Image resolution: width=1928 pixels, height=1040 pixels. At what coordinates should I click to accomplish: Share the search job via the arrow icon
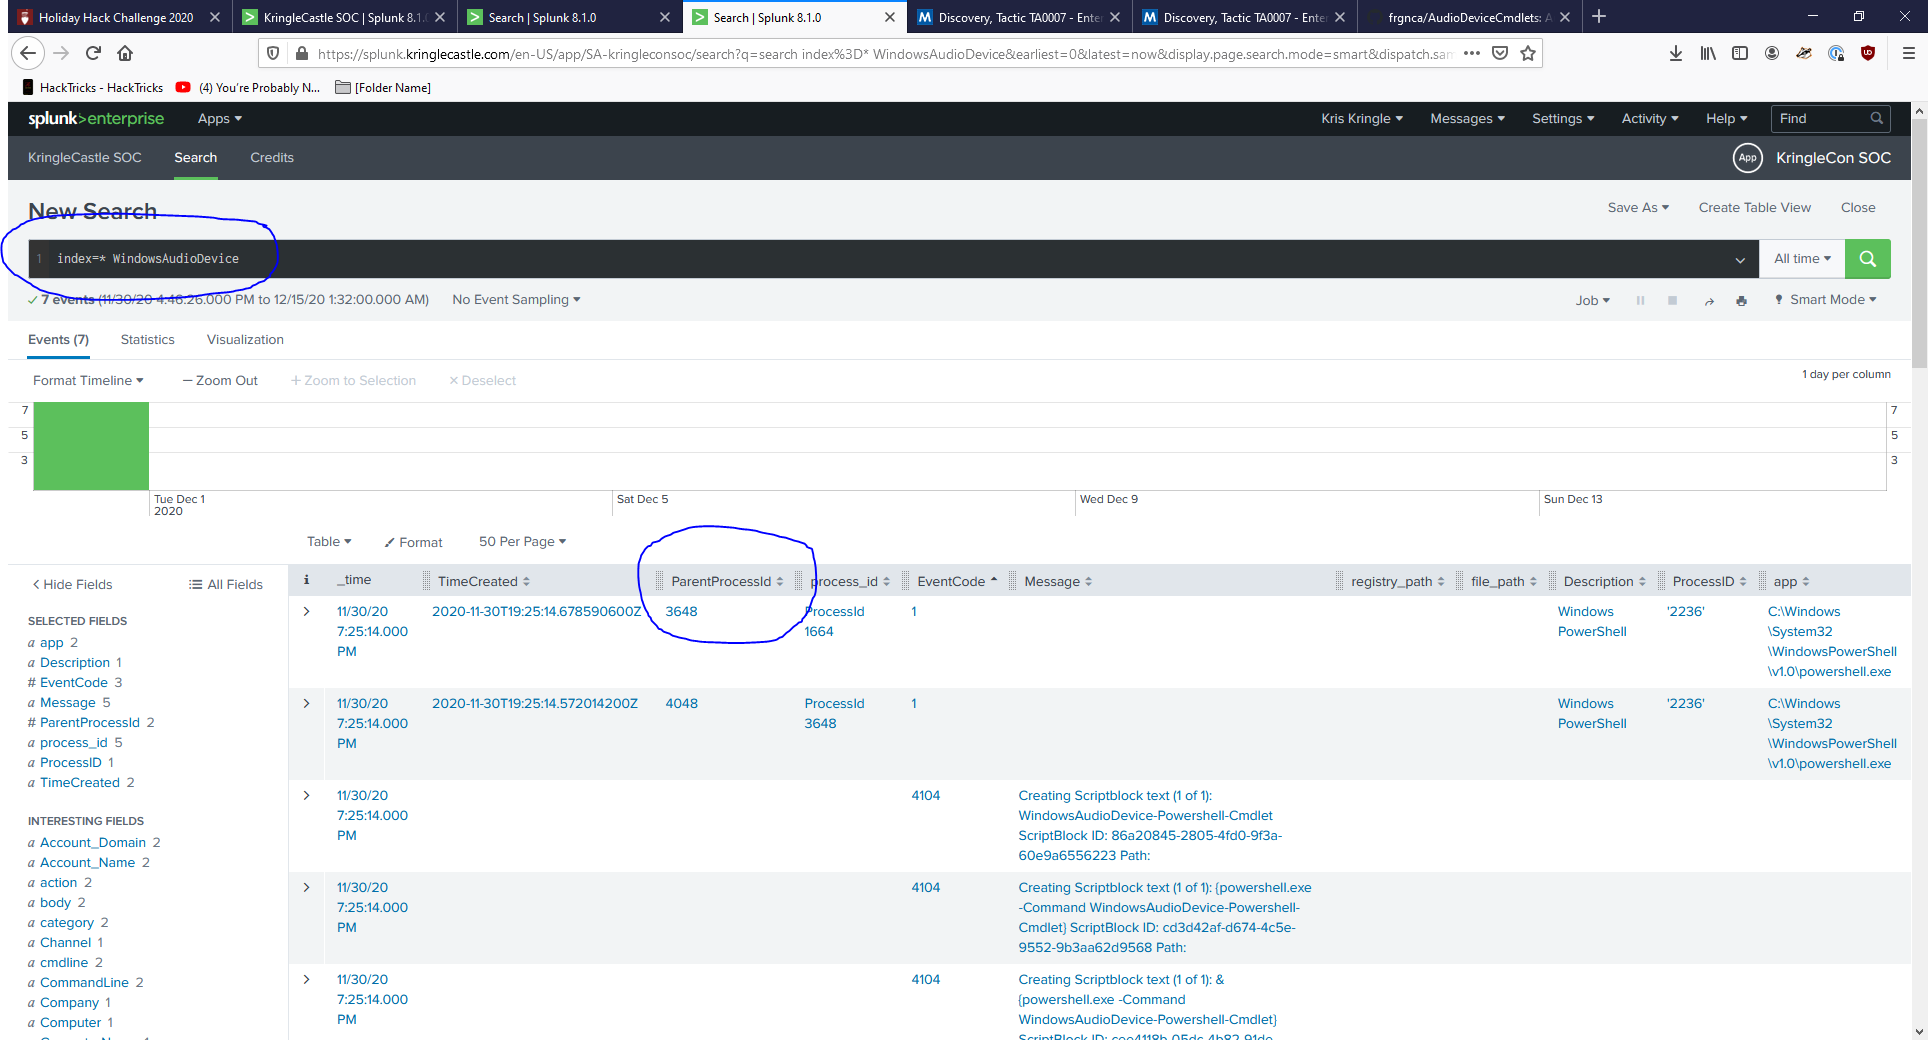pos(1708,301)
